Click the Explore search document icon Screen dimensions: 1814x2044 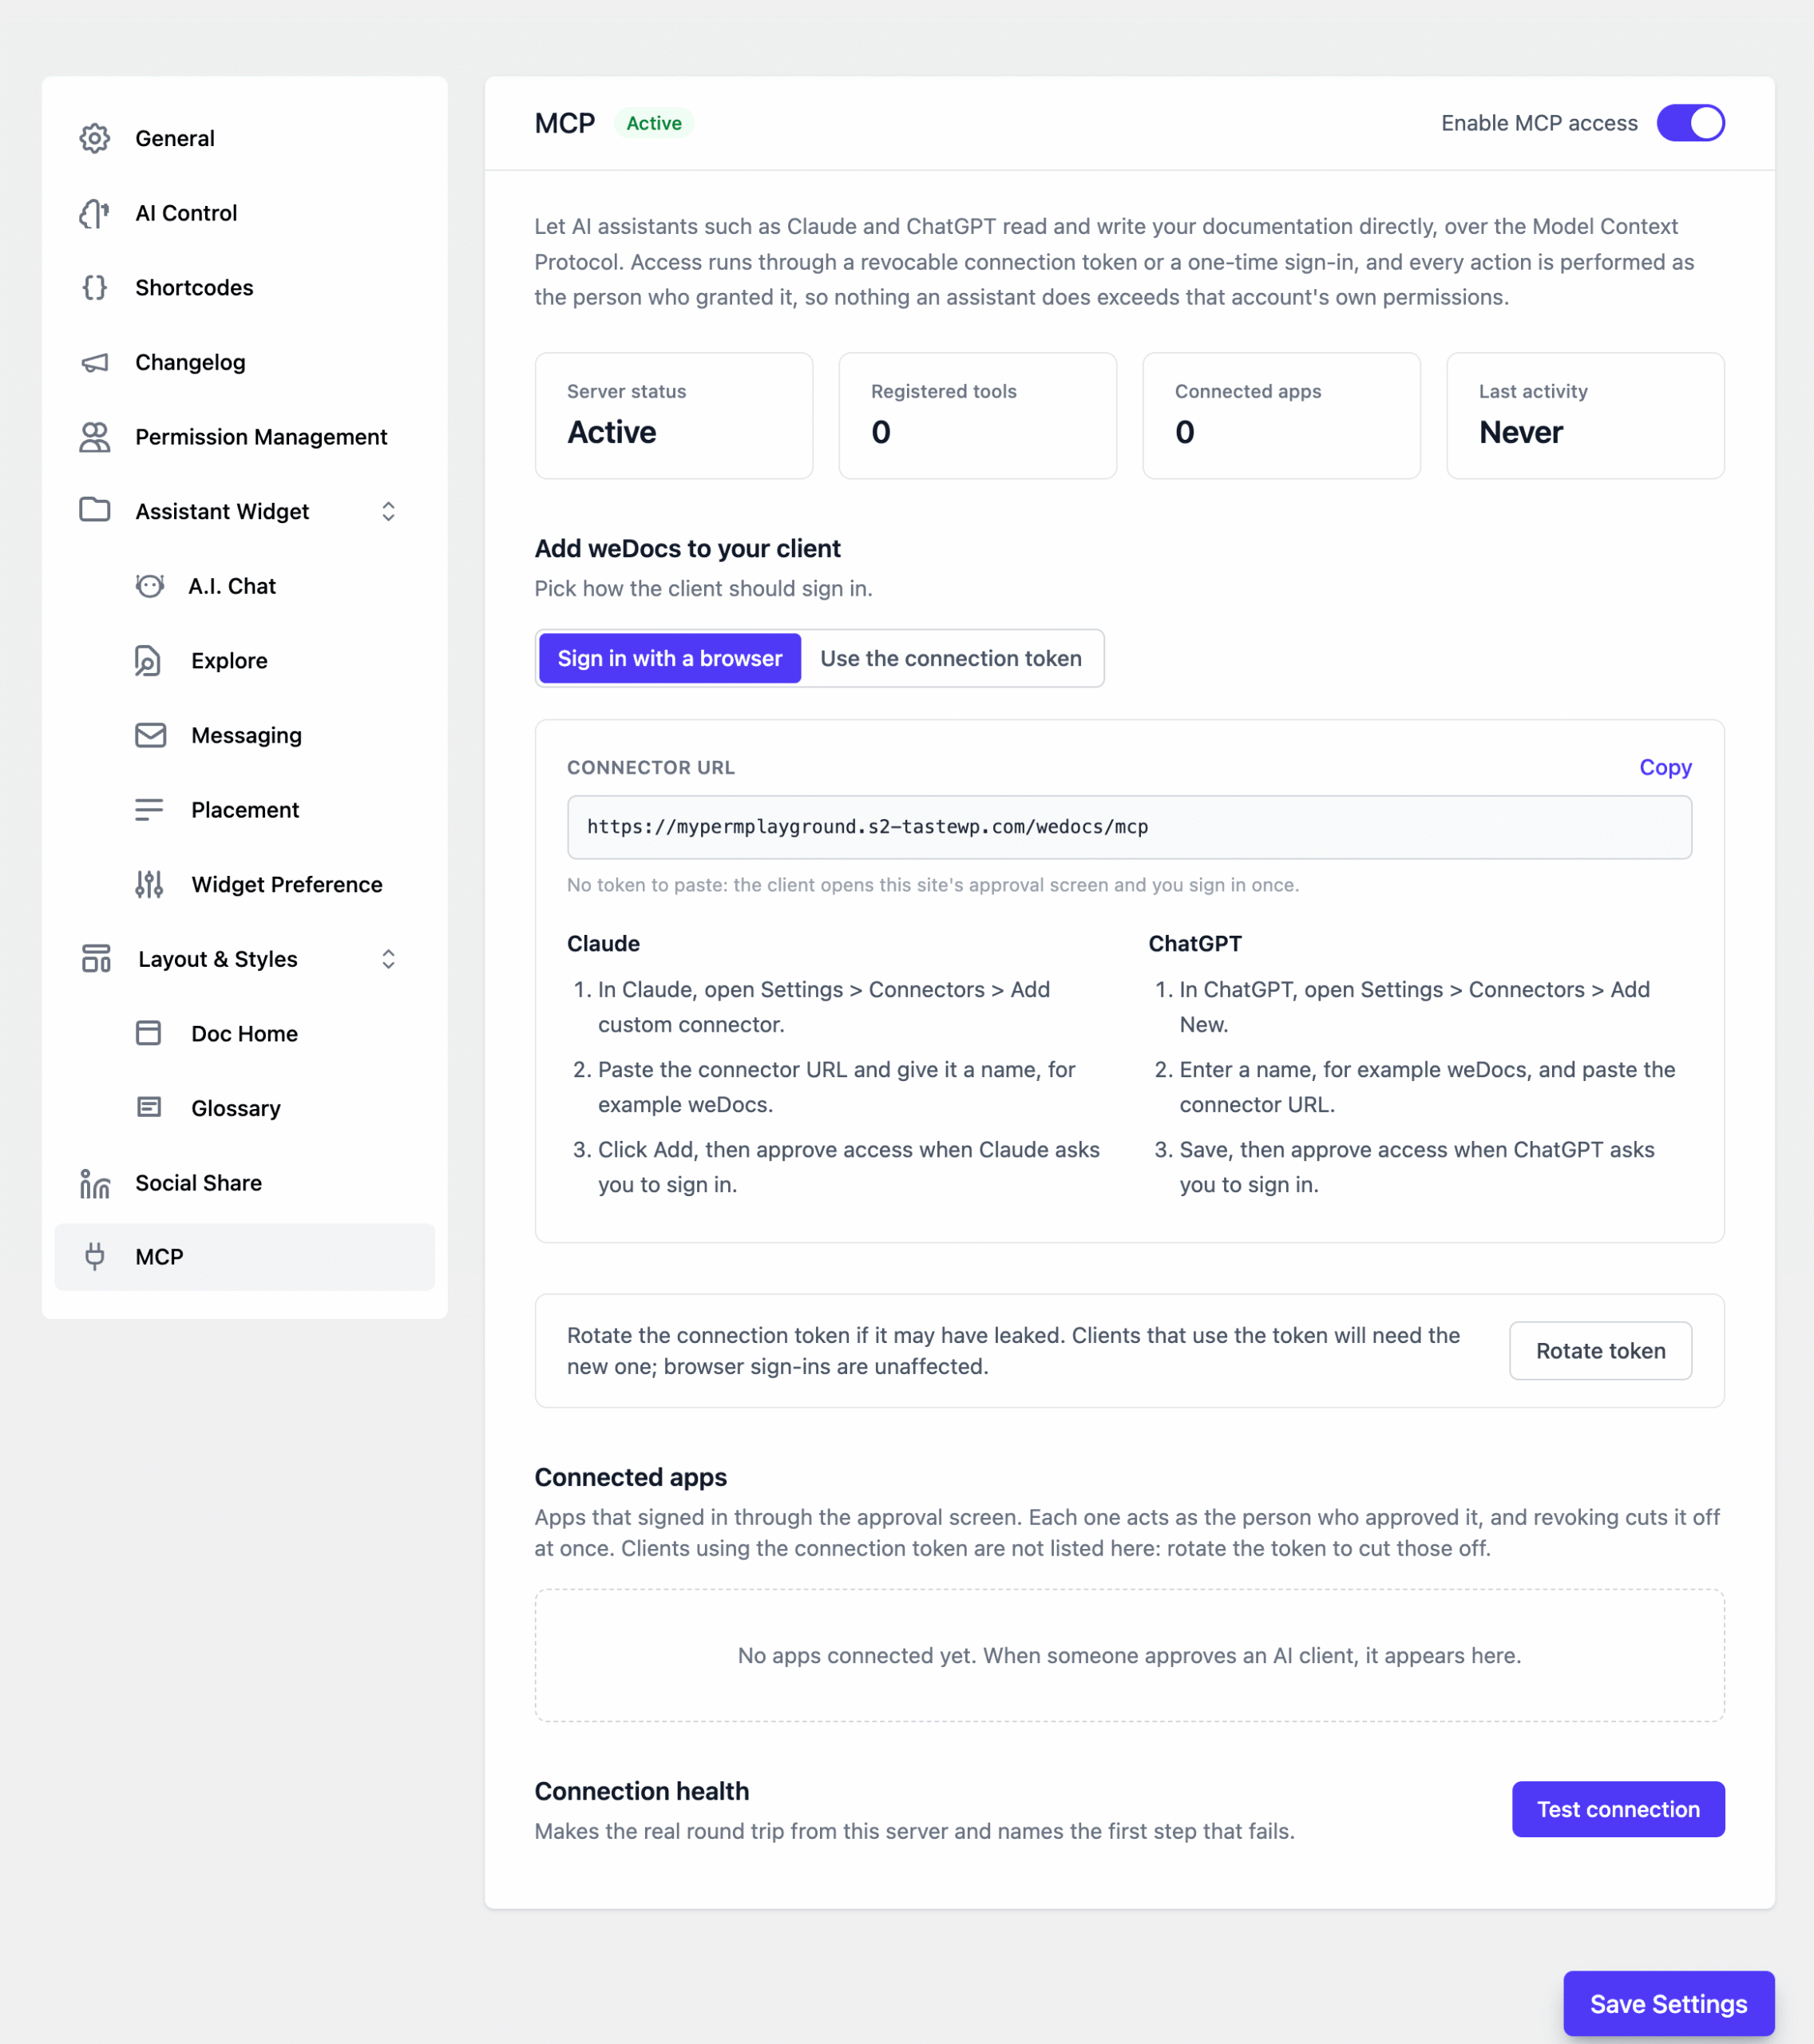click(x=148, y=661)
